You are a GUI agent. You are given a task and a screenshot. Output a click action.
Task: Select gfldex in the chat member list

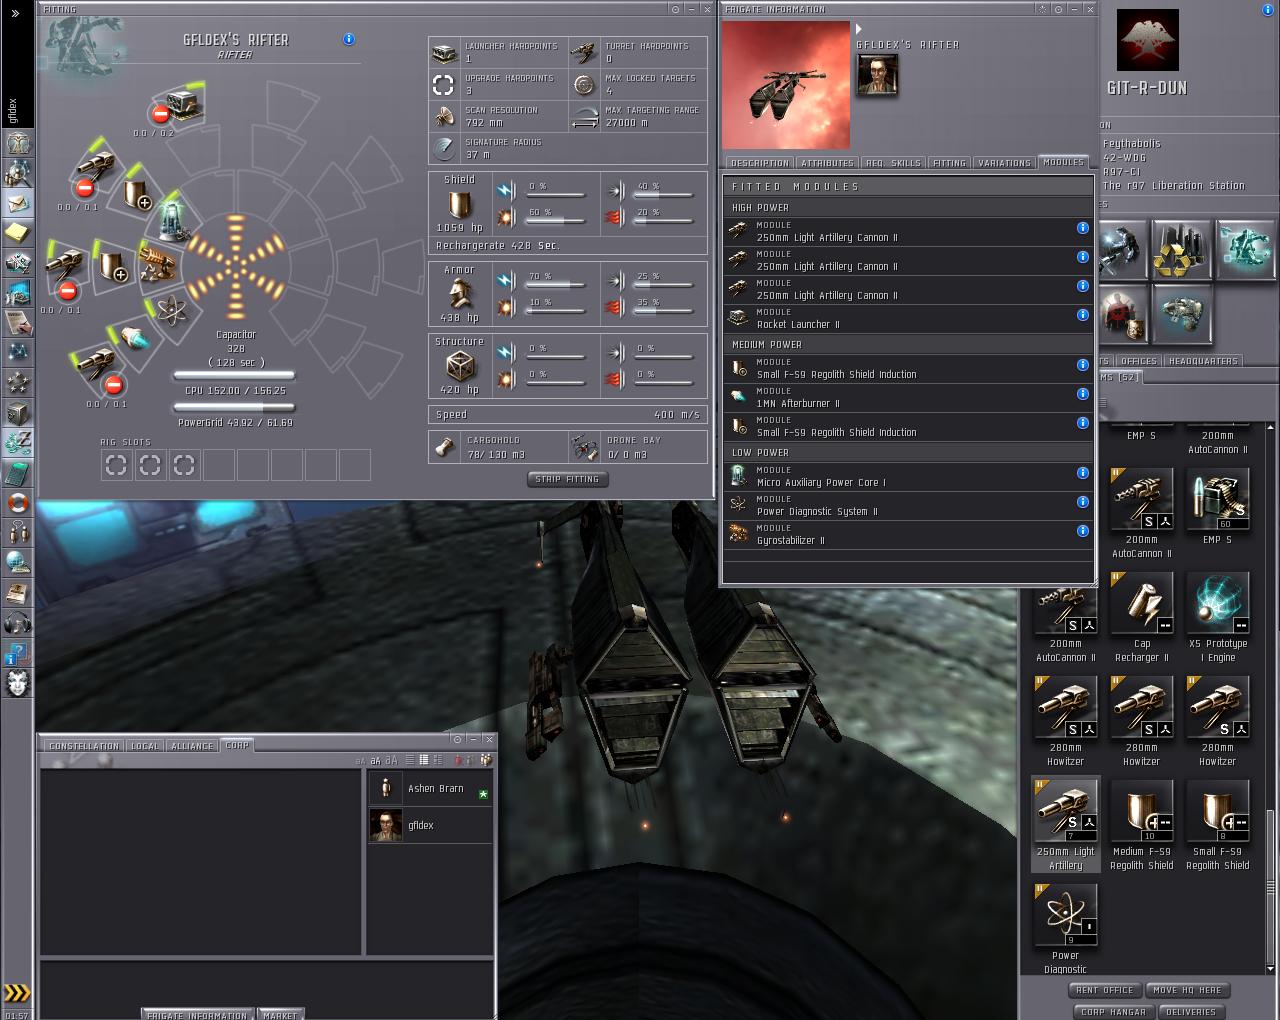point(430,826)
